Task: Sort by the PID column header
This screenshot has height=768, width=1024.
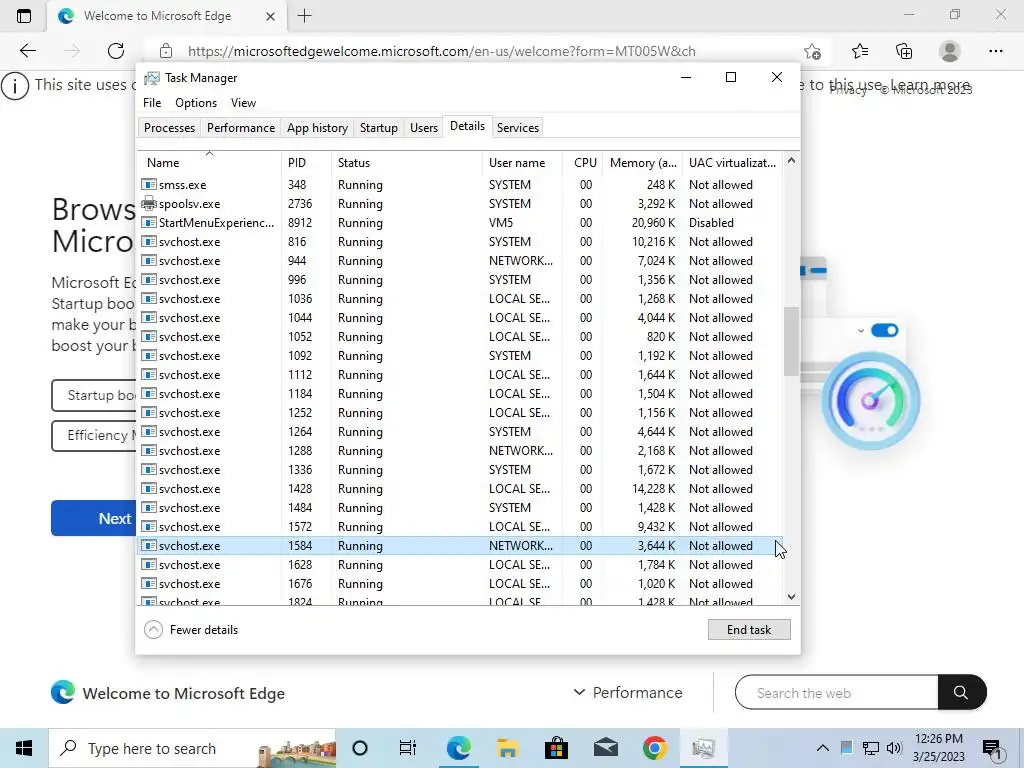Action: (307, 163)
